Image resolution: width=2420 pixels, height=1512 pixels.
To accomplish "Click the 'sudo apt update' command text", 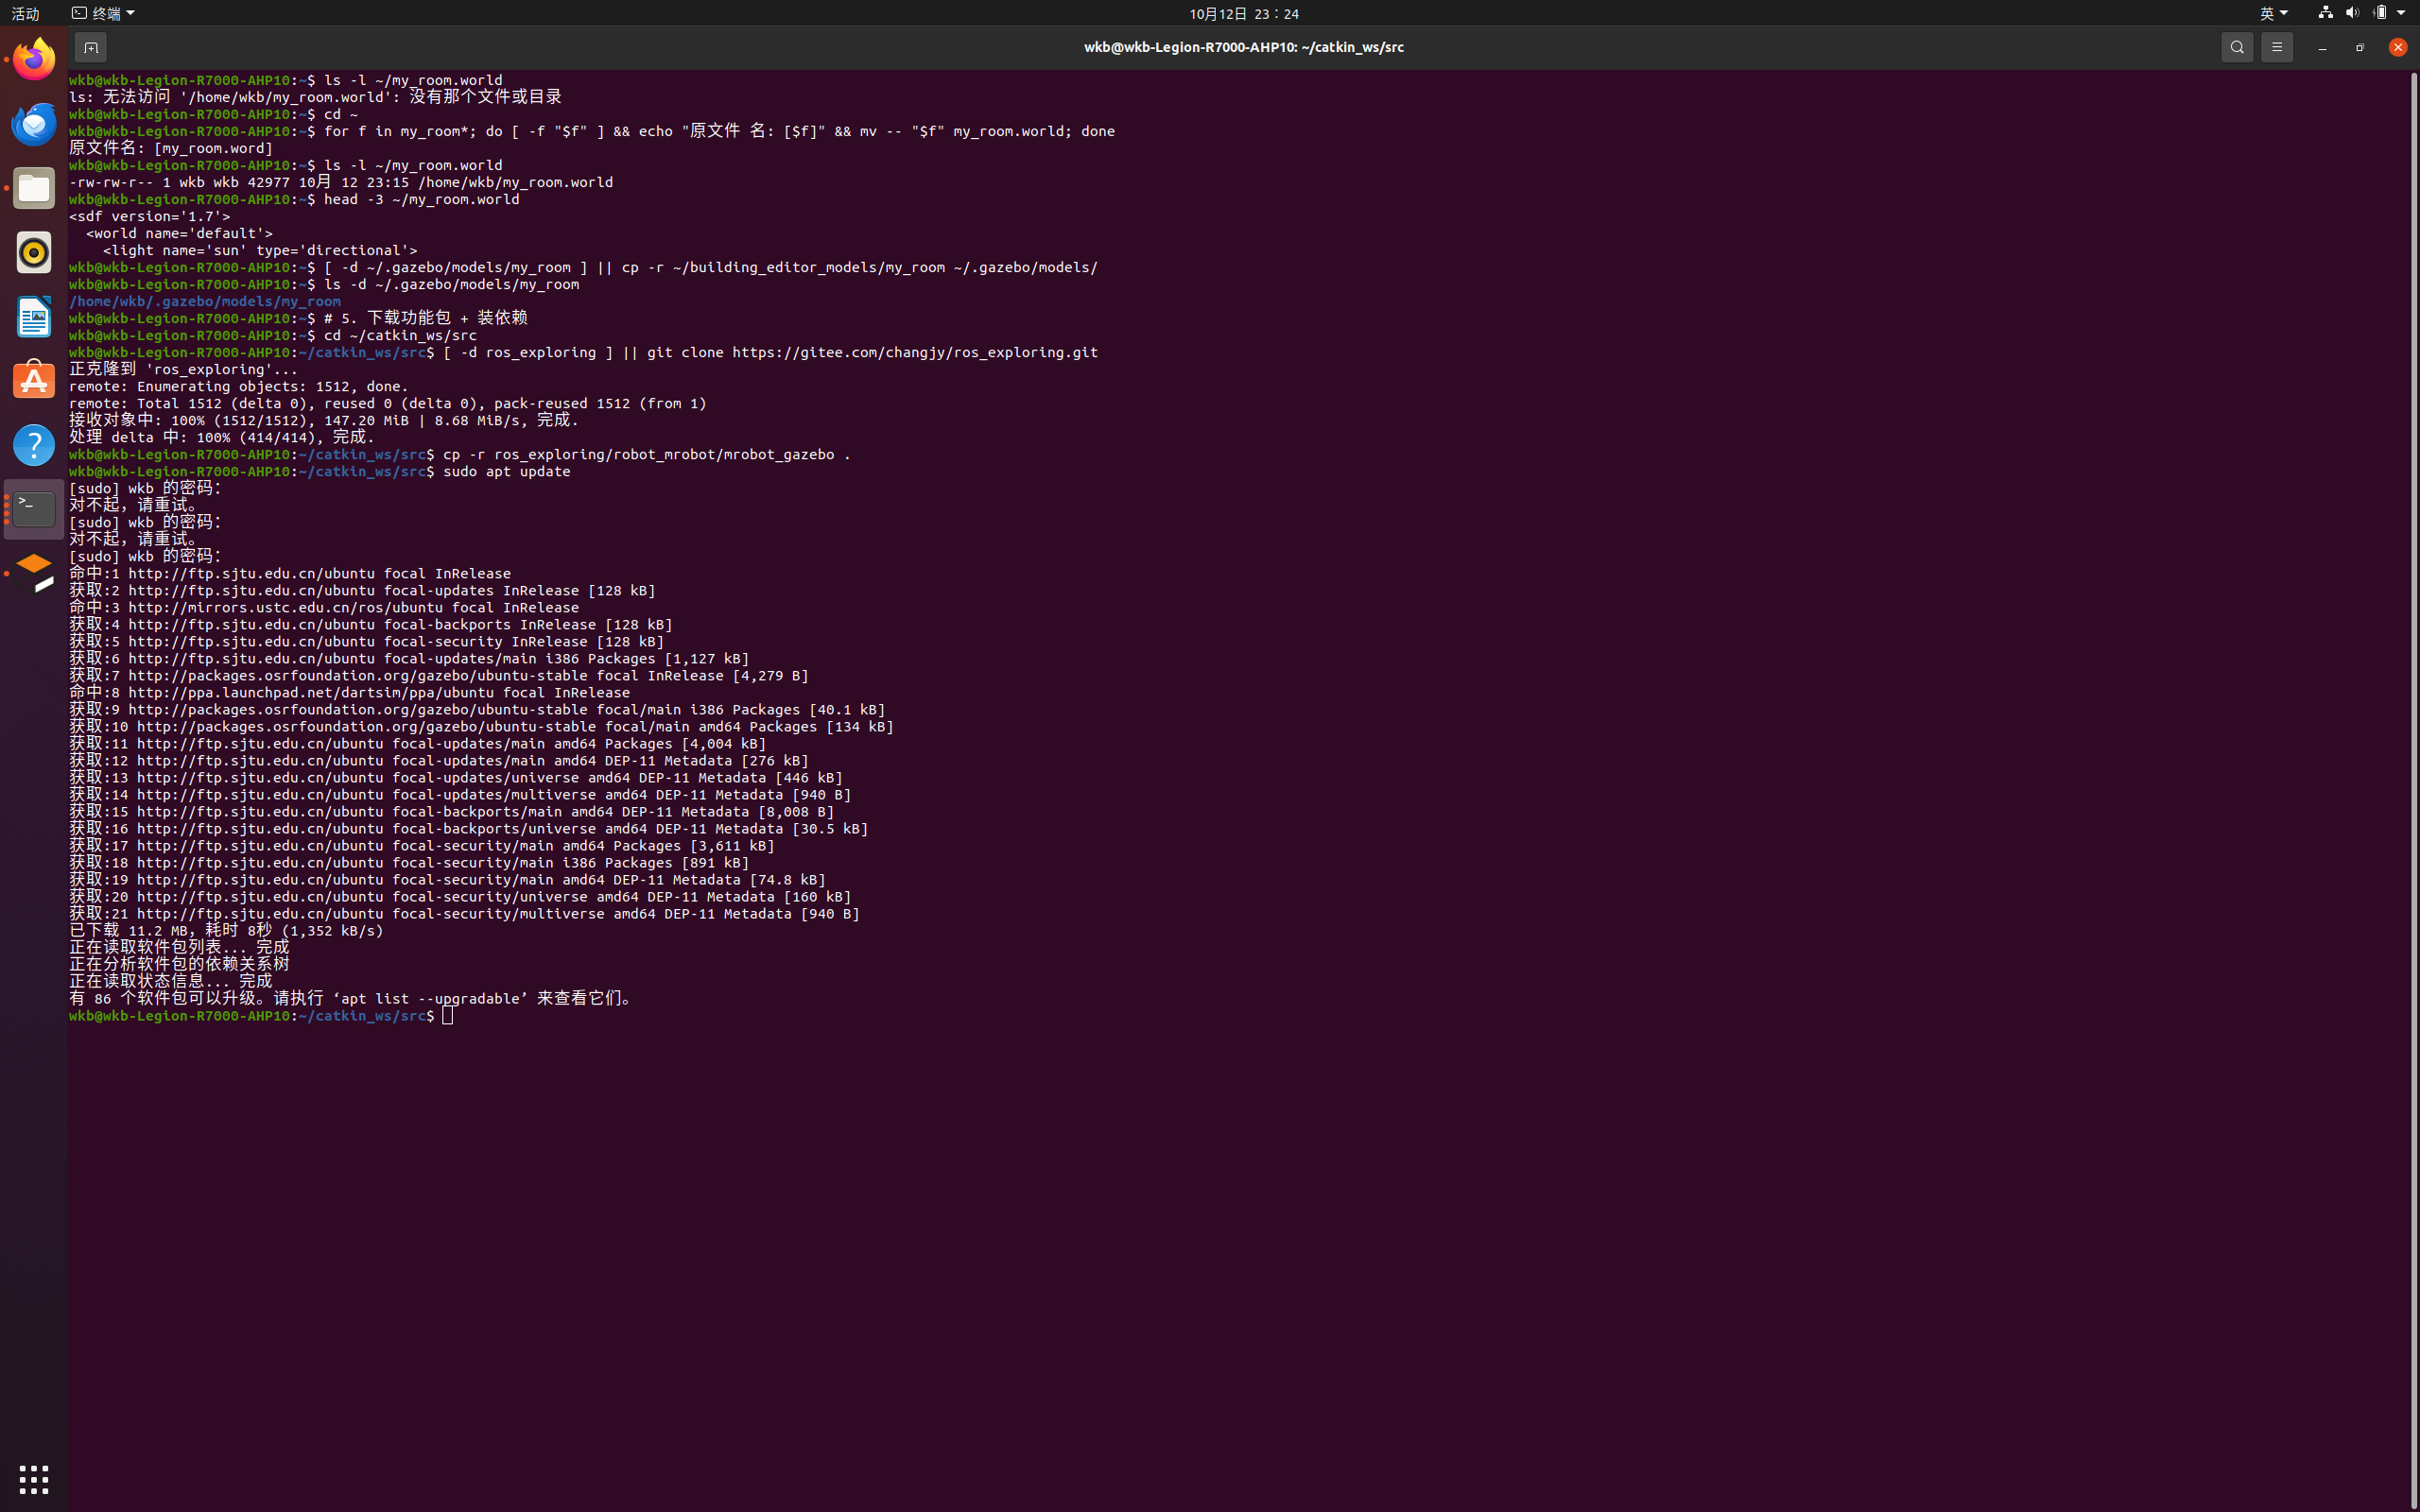I will pos(506,471).
